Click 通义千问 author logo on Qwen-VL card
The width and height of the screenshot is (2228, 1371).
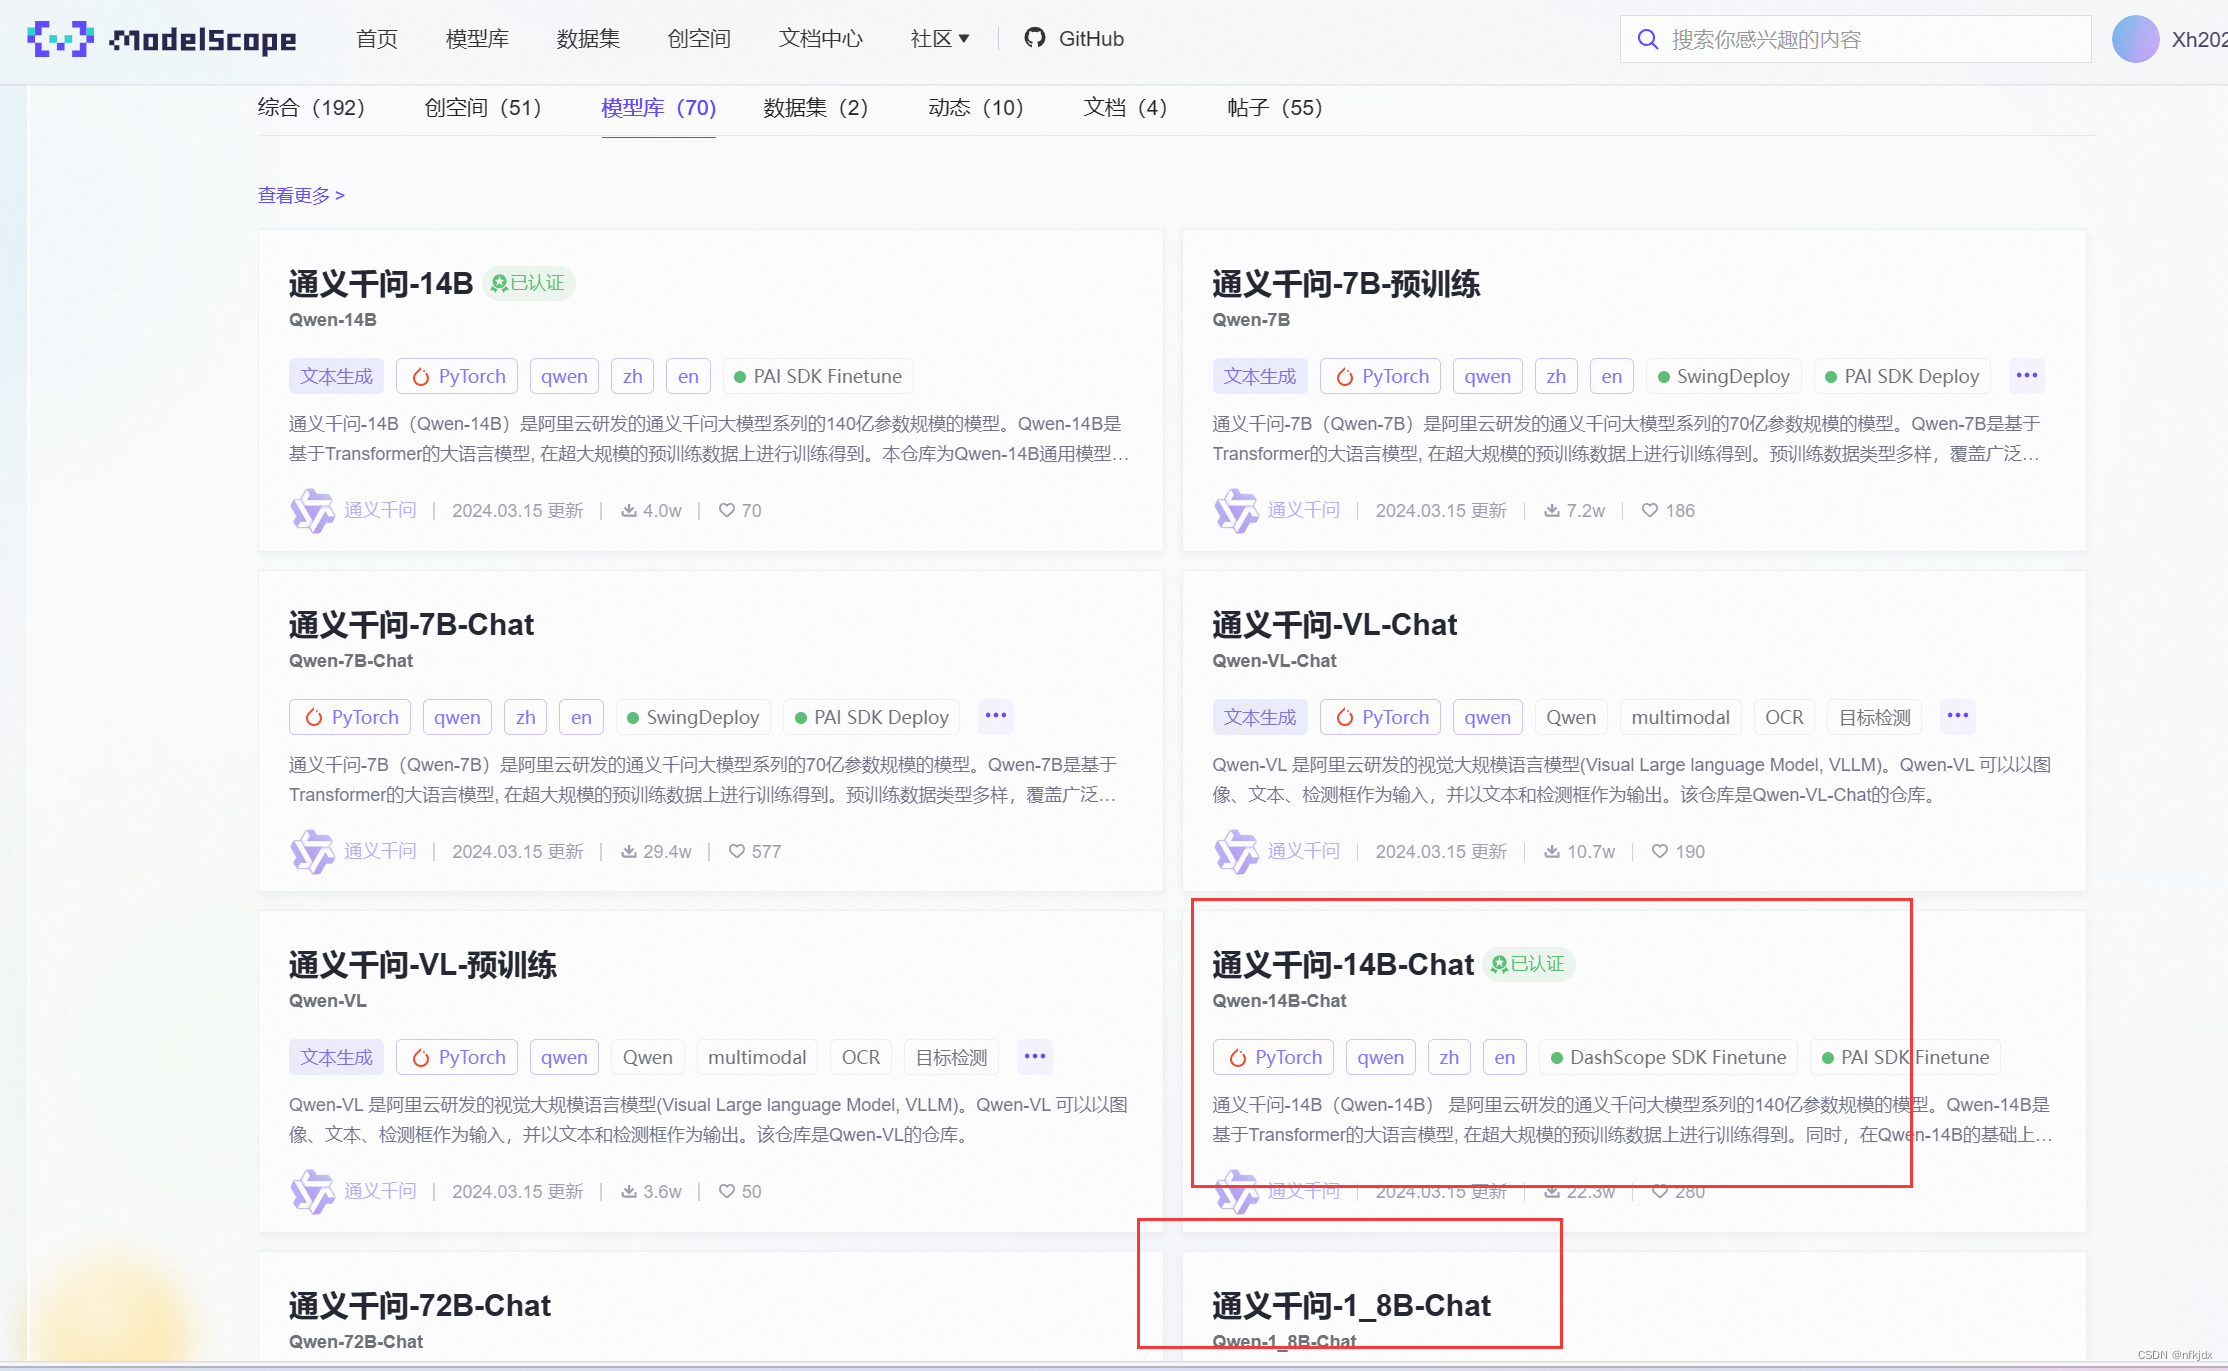pyautogui.click(x=312, y=1191)
